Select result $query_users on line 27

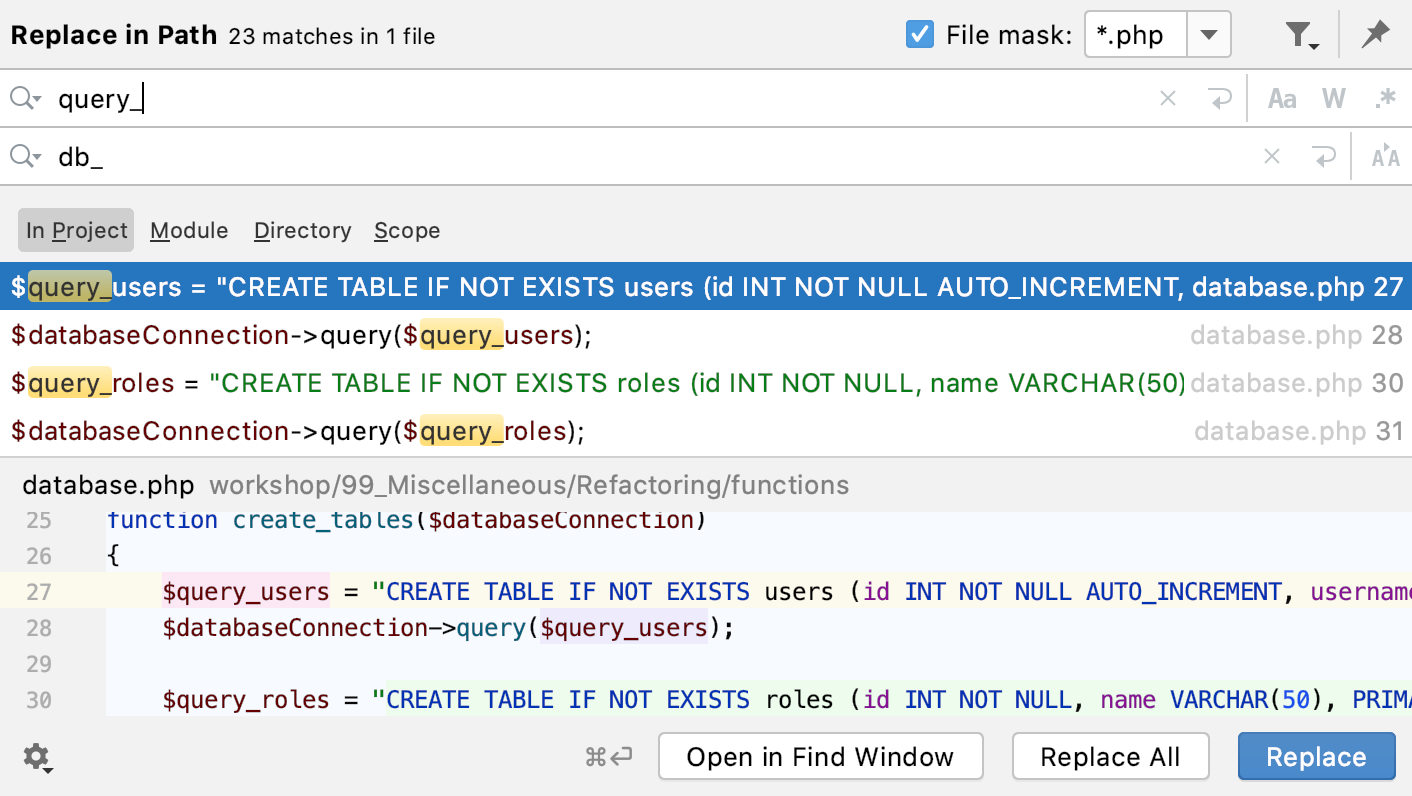click(x=706, y=287)
